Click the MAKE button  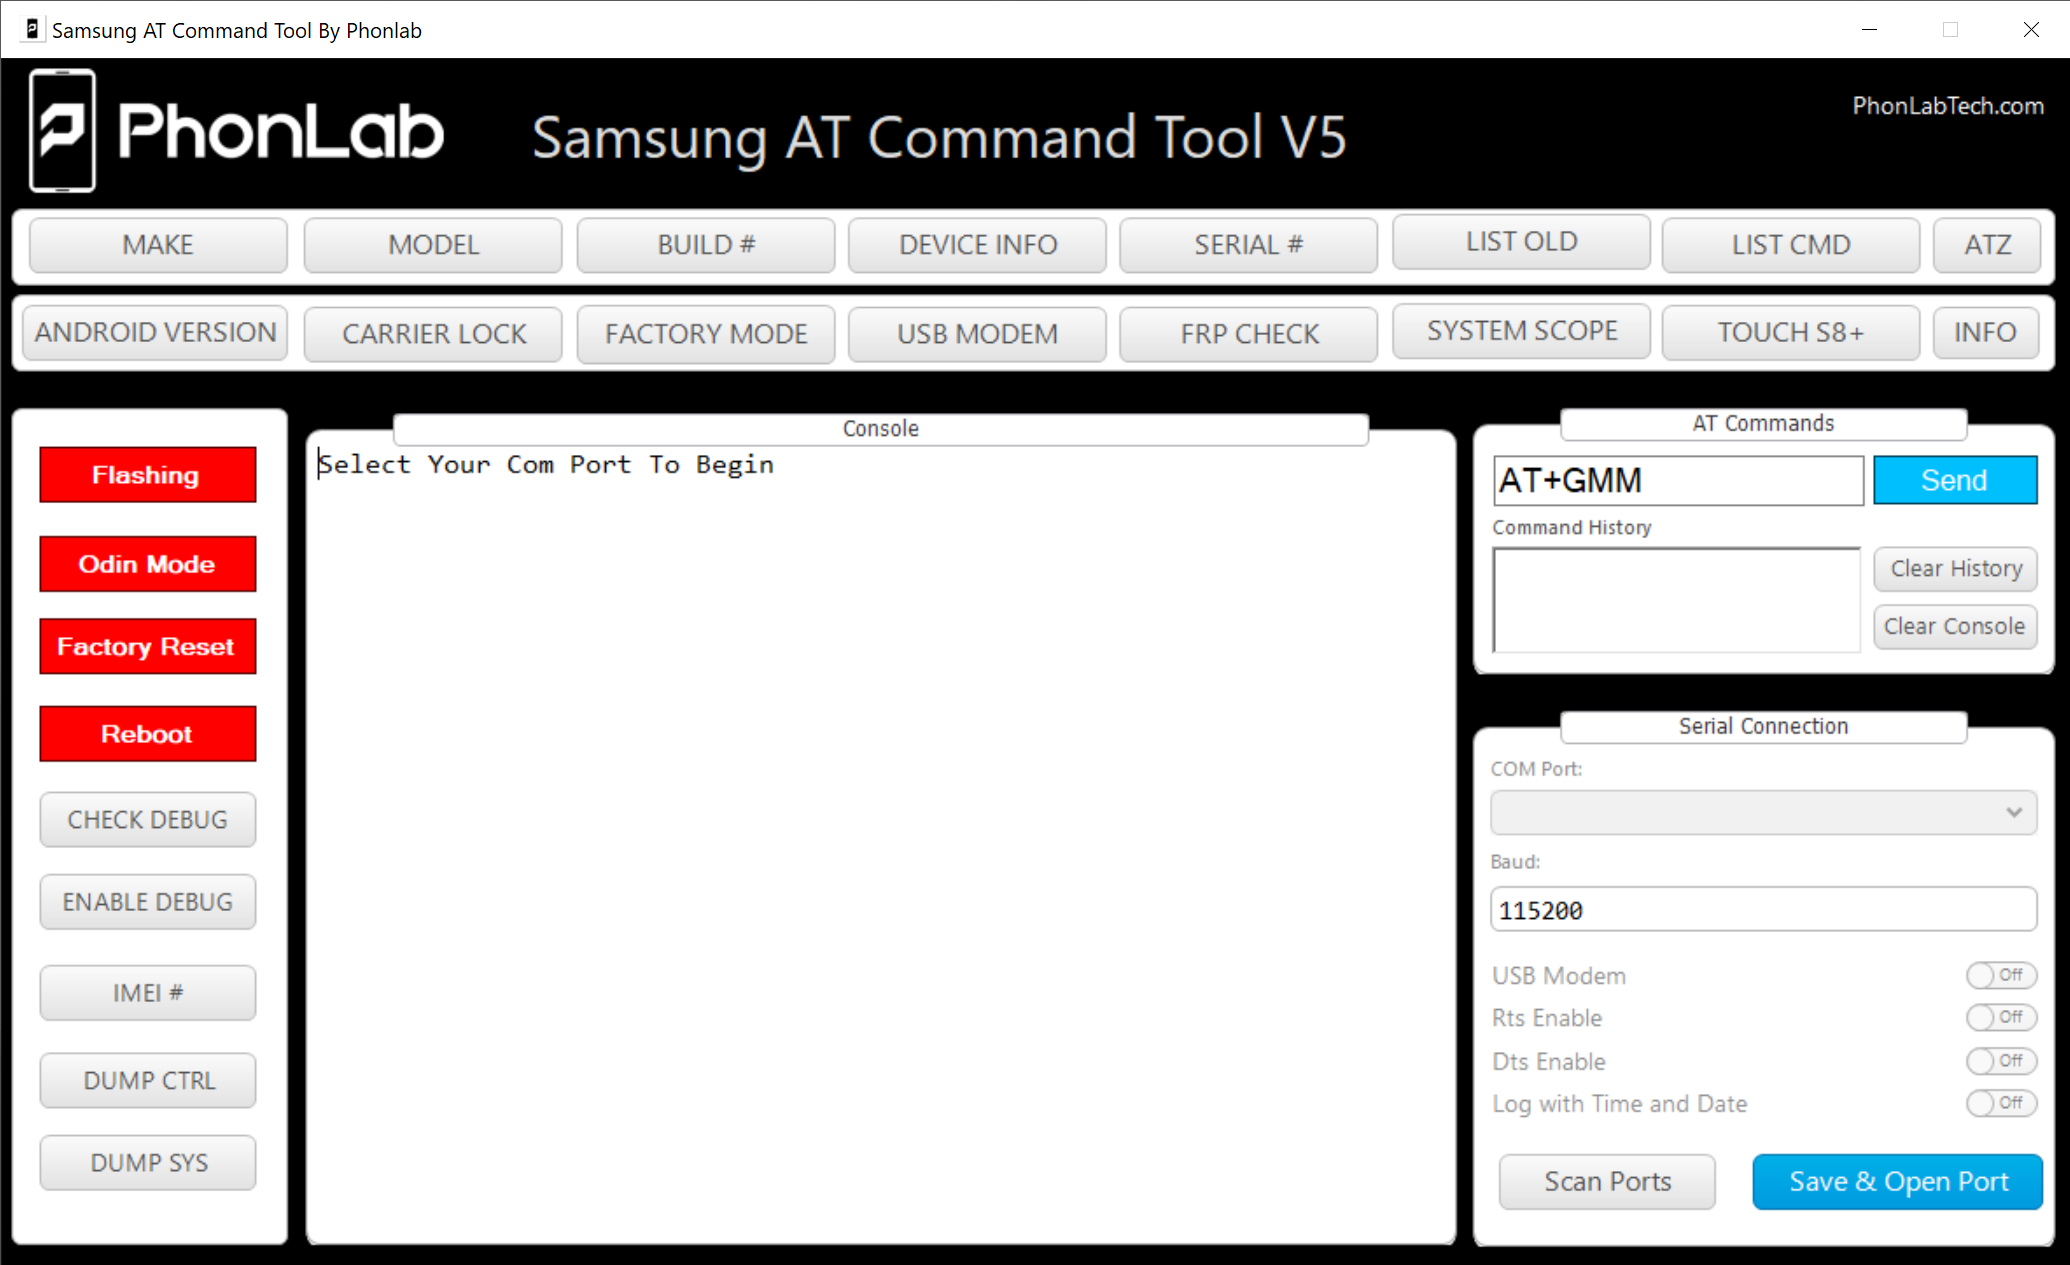pos(158,245)
